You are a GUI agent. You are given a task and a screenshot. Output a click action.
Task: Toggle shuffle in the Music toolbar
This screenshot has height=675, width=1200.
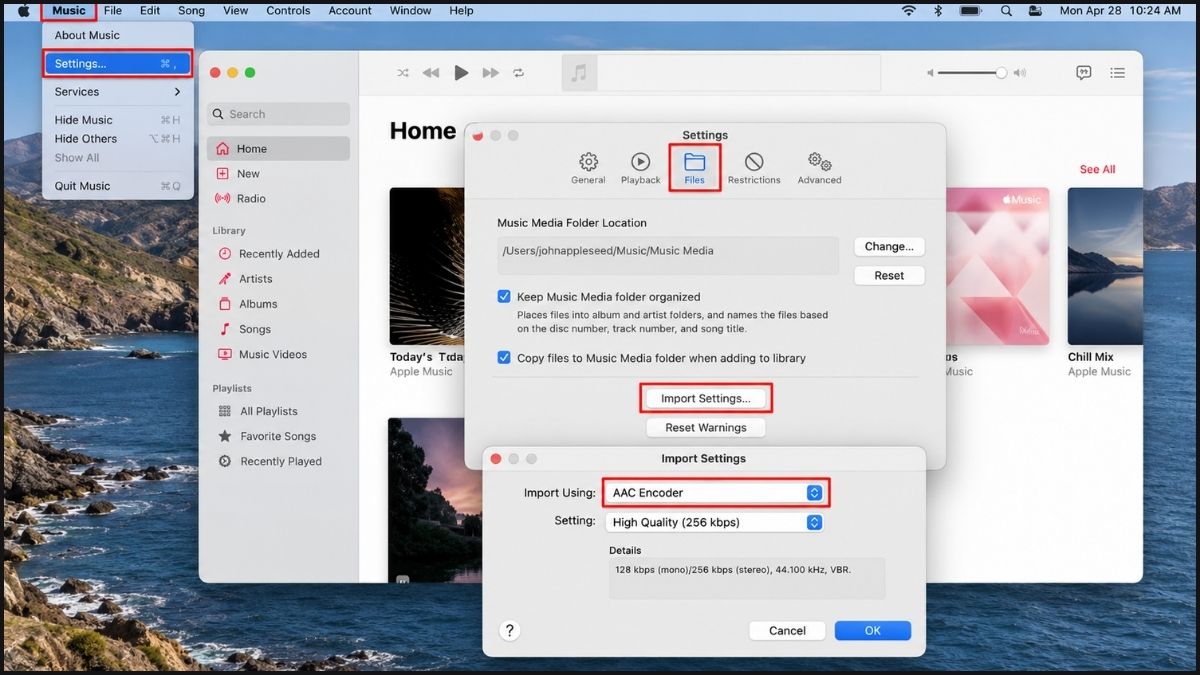(403, 73)
